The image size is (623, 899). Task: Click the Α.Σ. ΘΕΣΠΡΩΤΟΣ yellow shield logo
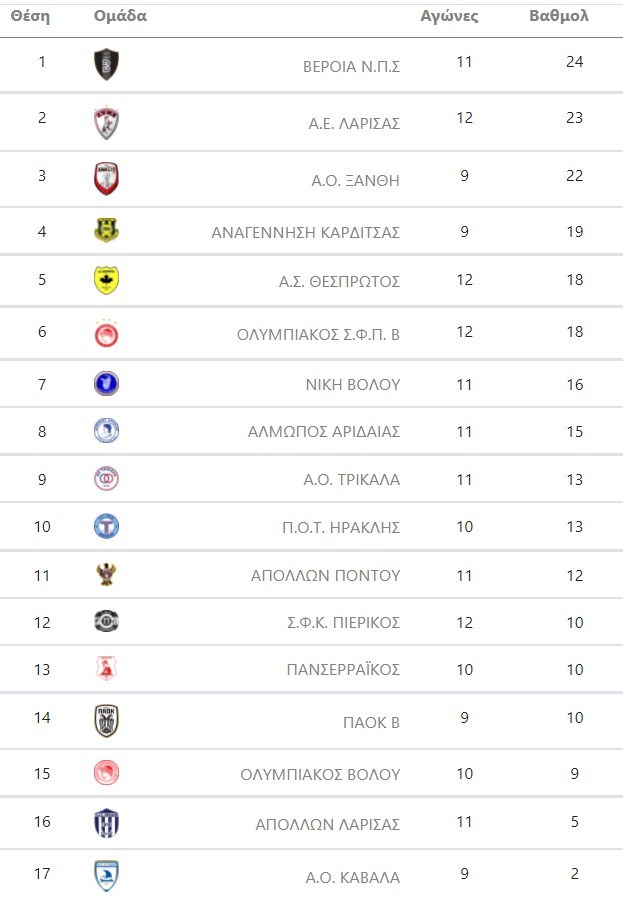pyautogui.click(x=106, y=280)
